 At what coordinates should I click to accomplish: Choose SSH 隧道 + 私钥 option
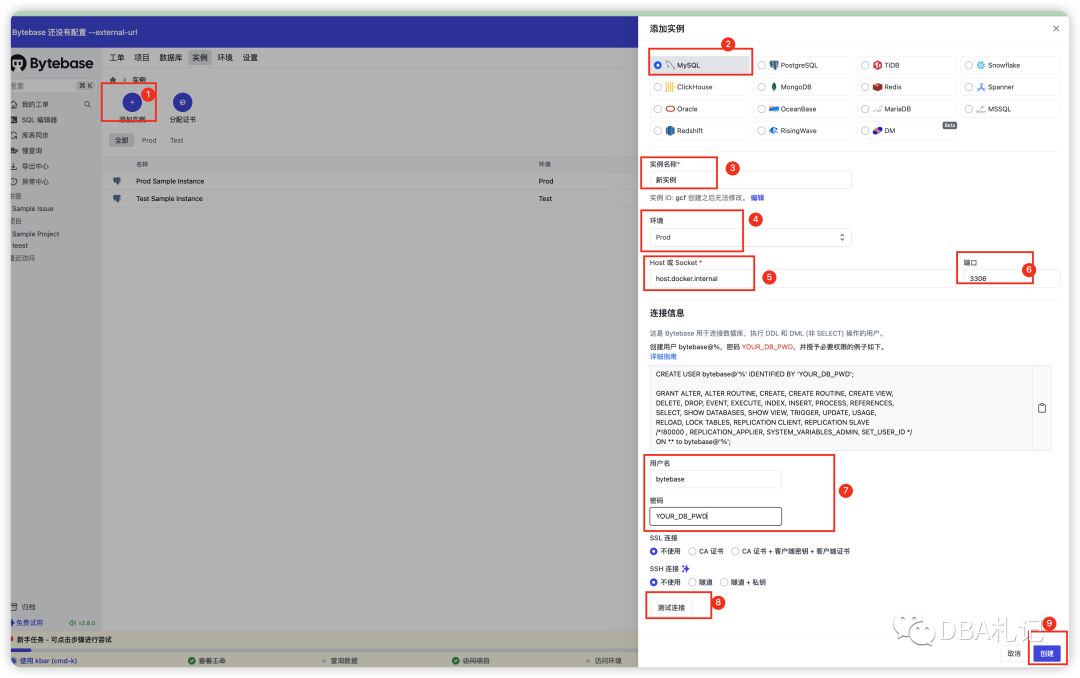click(x=742, y=582)
